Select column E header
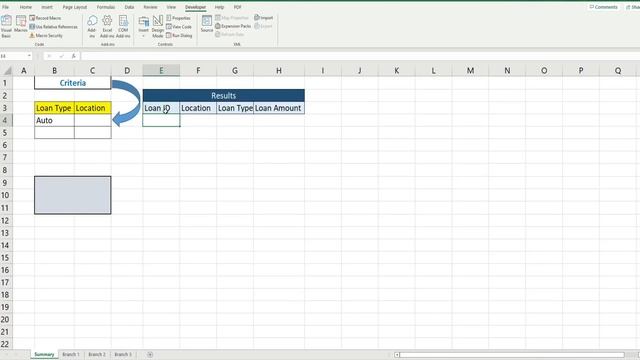 (161, 71)
